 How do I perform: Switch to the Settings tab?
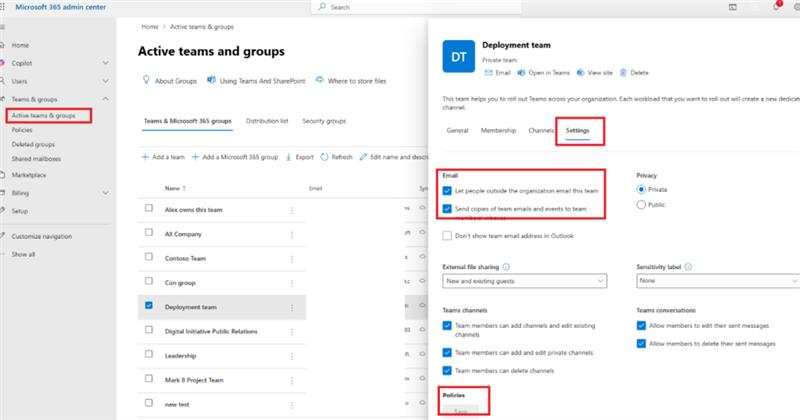click(578, 131)
